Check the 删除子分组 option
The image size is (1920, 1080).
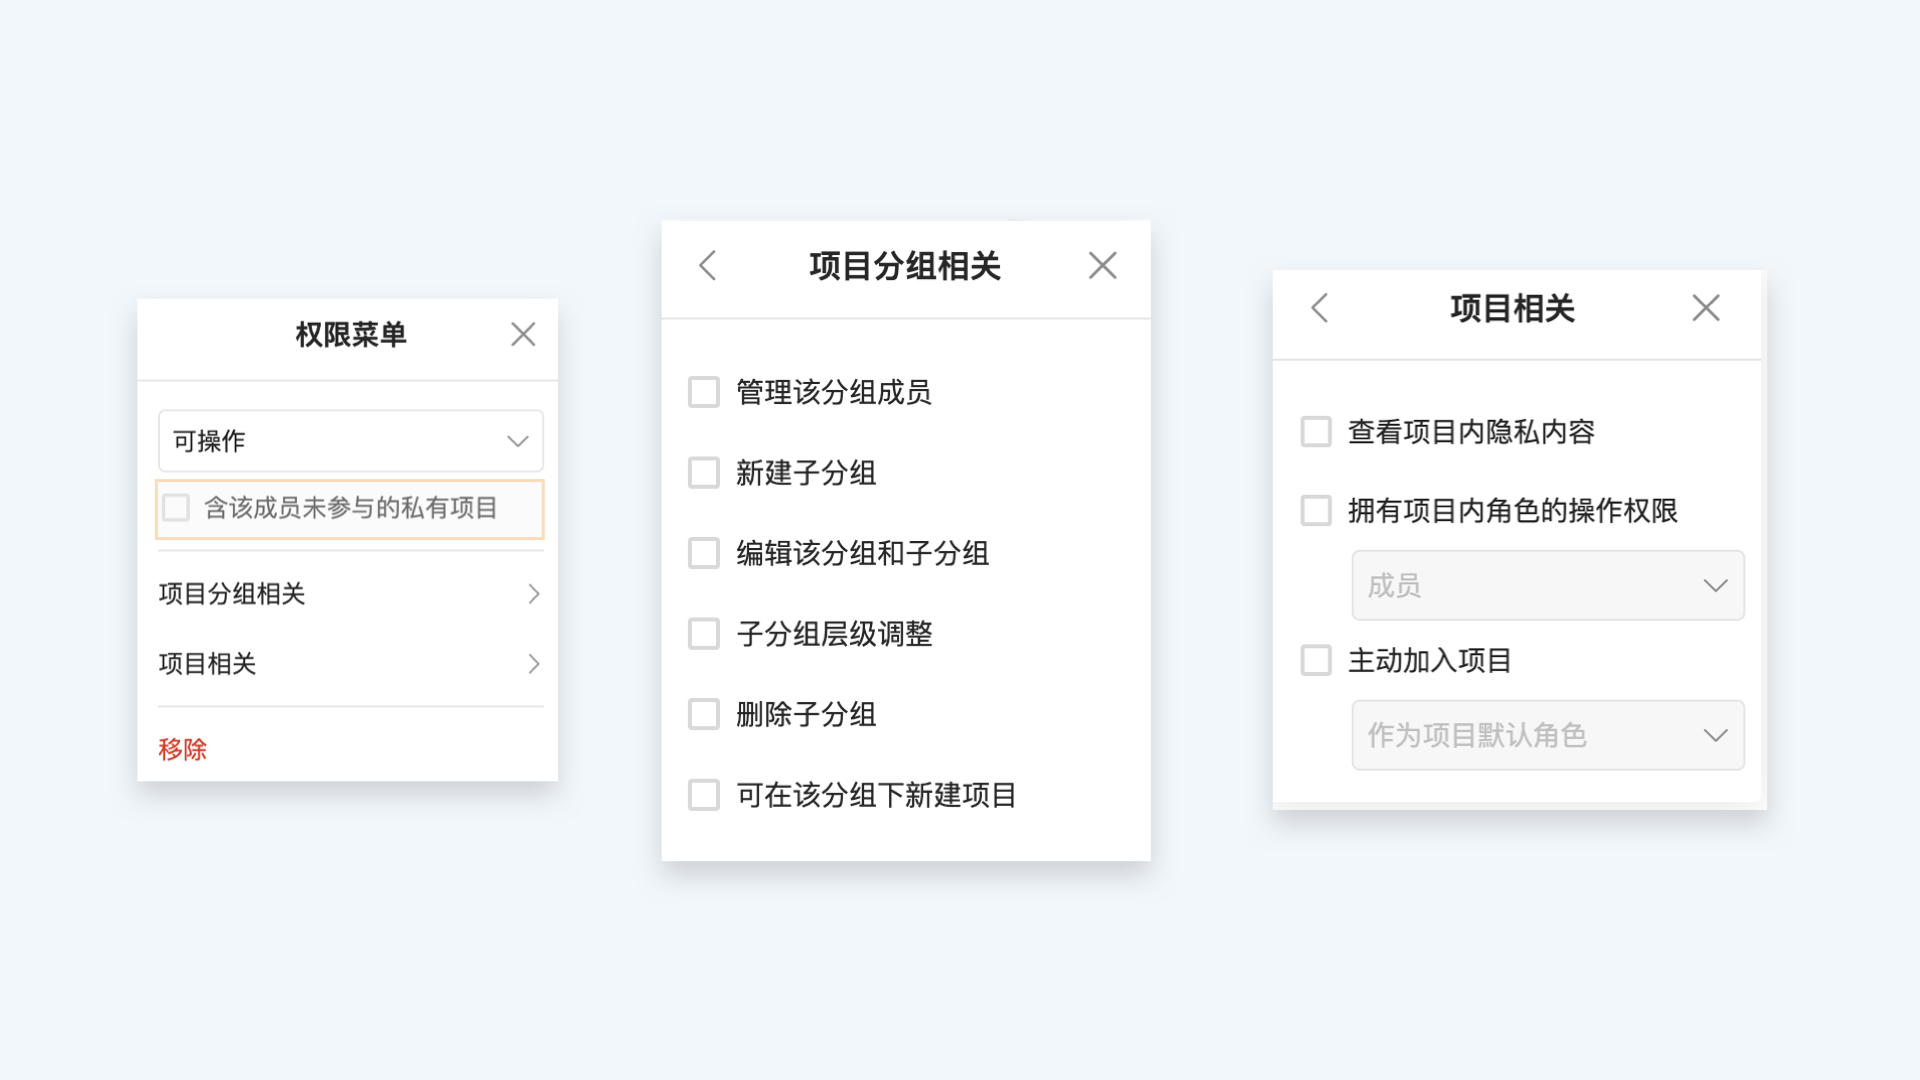pyautogui.click(x=704, y=714)
